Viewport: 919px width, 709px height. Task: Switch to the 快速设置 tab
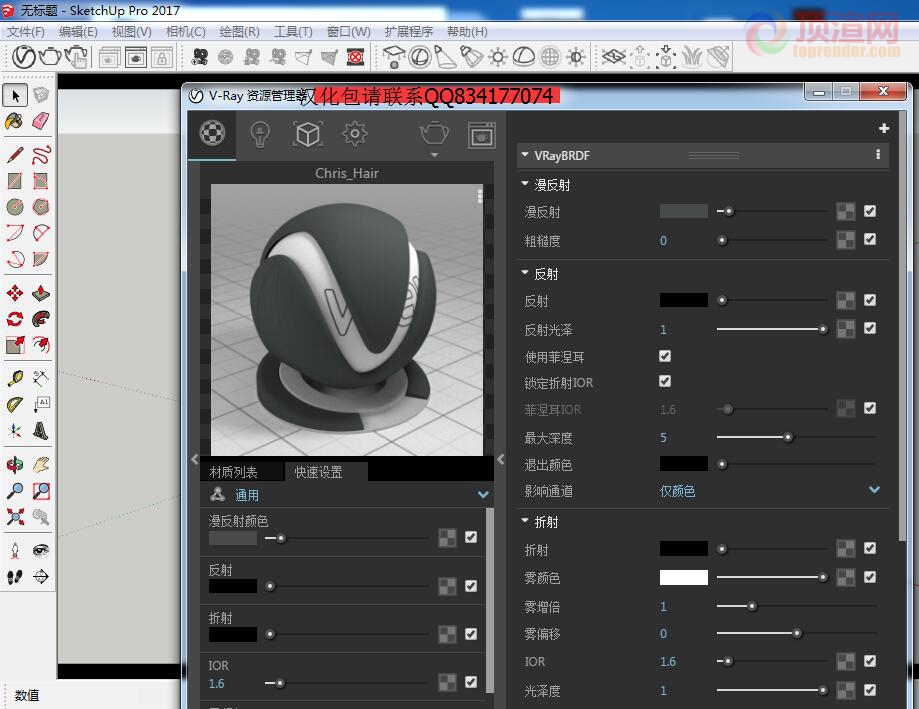[x=318, y=472]
